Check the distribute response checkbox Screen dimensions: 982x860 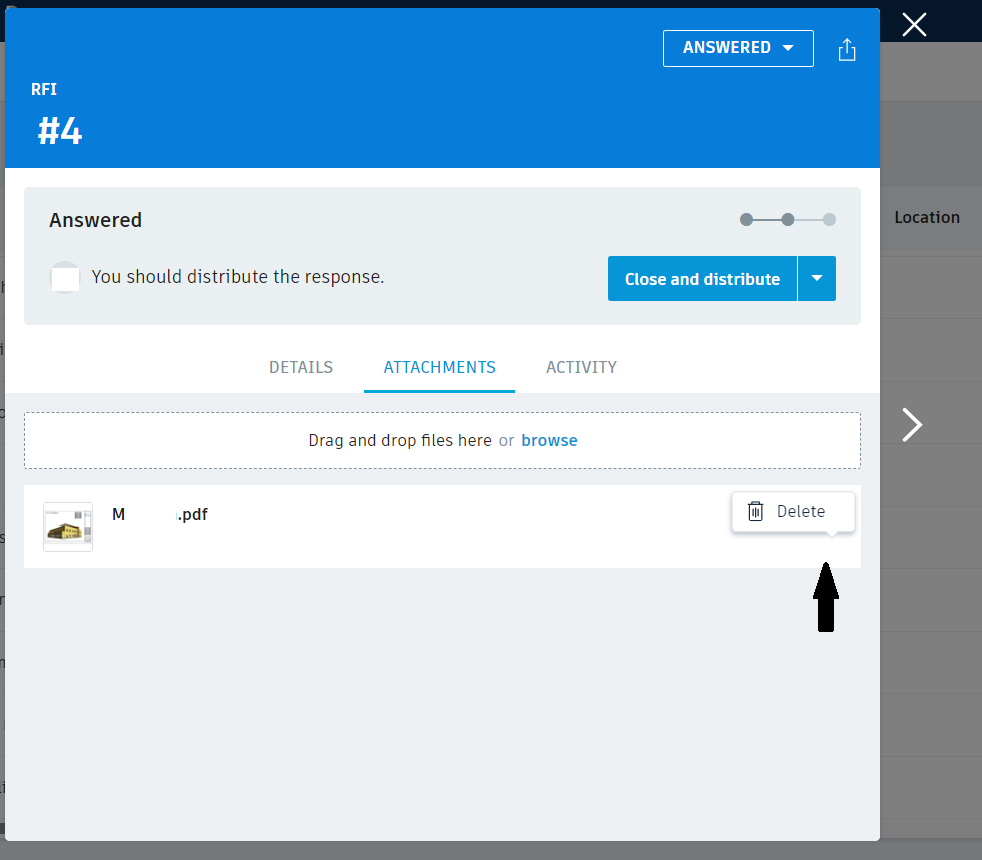point(65,277)
